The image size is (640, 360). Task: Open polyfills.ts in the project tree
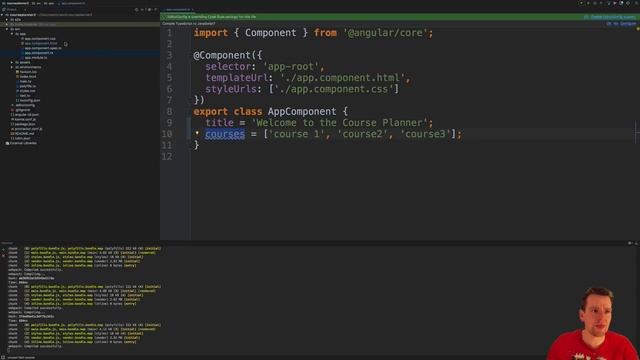click(28, 86)
